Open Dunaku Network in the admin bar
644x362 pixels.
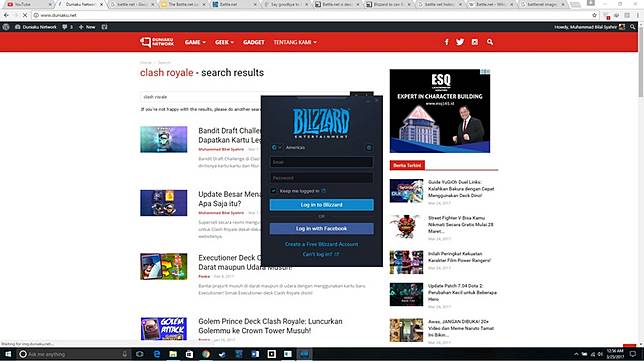click(35, 27)
